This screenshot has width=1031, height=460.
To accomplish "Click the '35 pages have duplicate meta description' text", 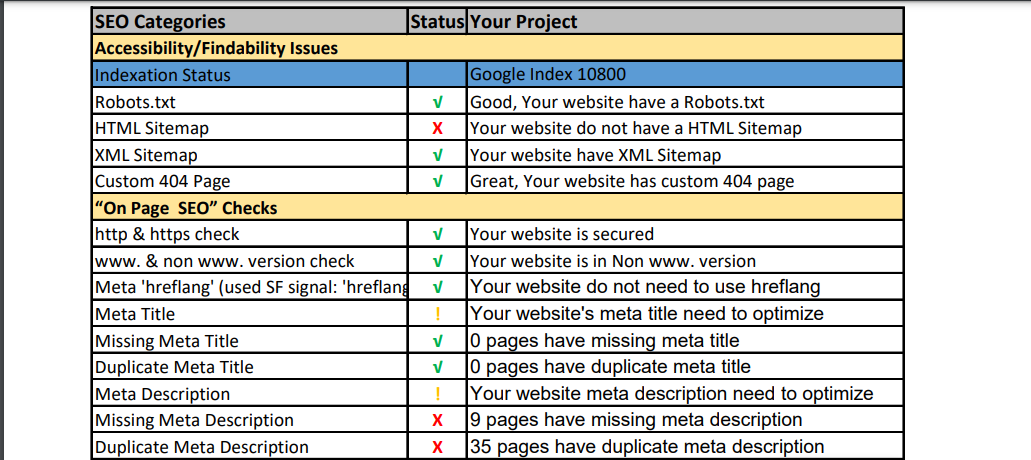I will (647, 447).
